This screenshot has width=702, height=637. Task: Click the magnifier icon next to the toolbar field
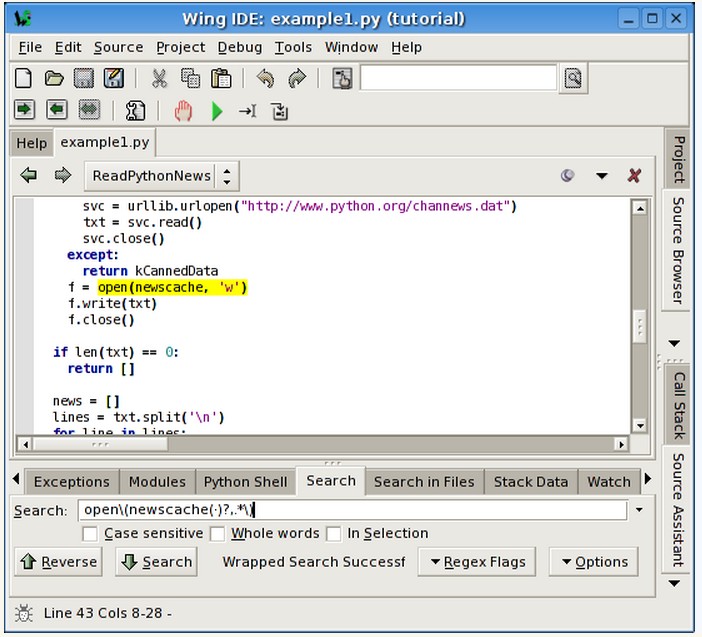(x=573, y=78)
